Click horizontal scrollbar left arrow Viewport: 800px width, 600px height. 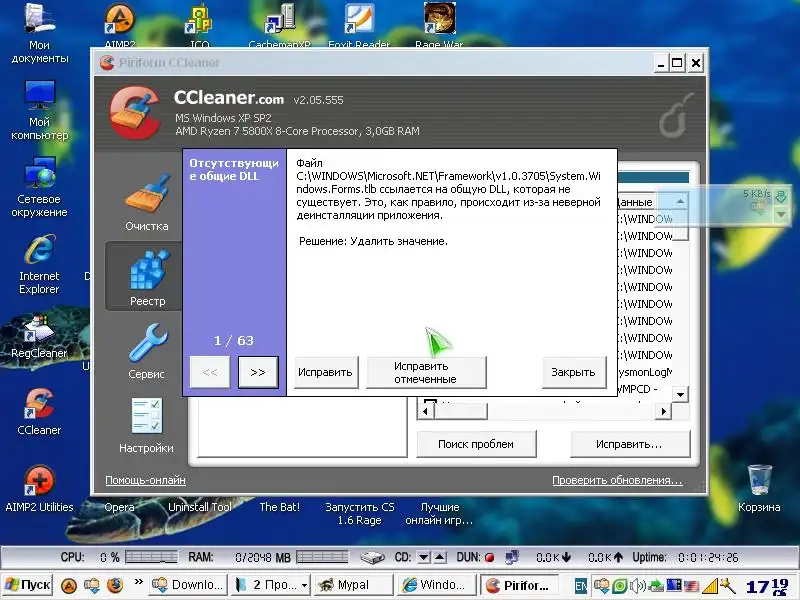click(x=425, y=411)
